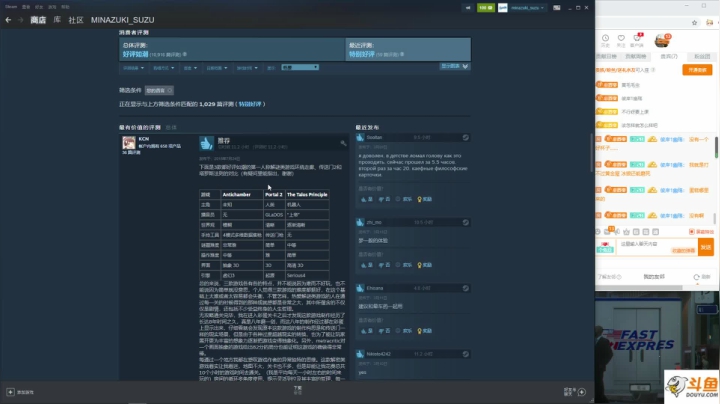Screen dimensions: 720x404
Task: Click orange open noble button in Douyu
Action: point(697,70)
